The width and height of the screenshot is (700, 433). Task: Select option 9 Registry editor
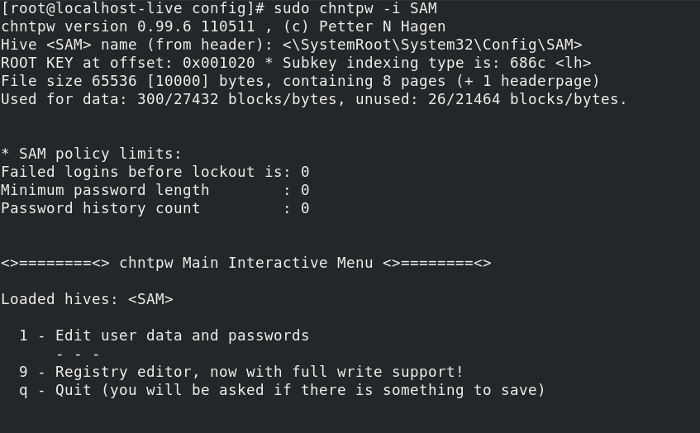coord(240,371)
